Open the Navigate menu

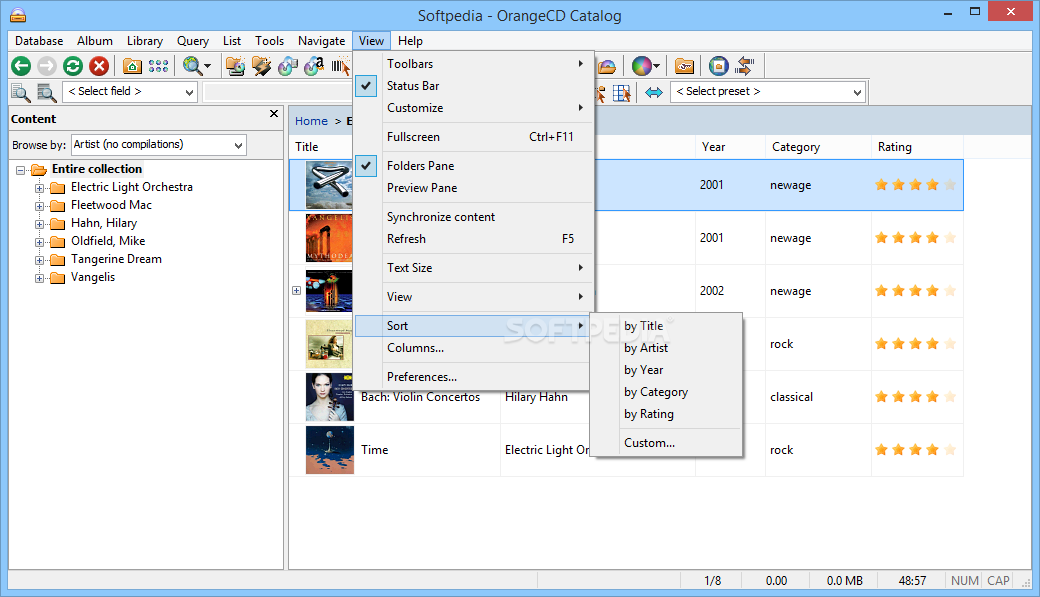pyautogui.click(x=321, y=40)
